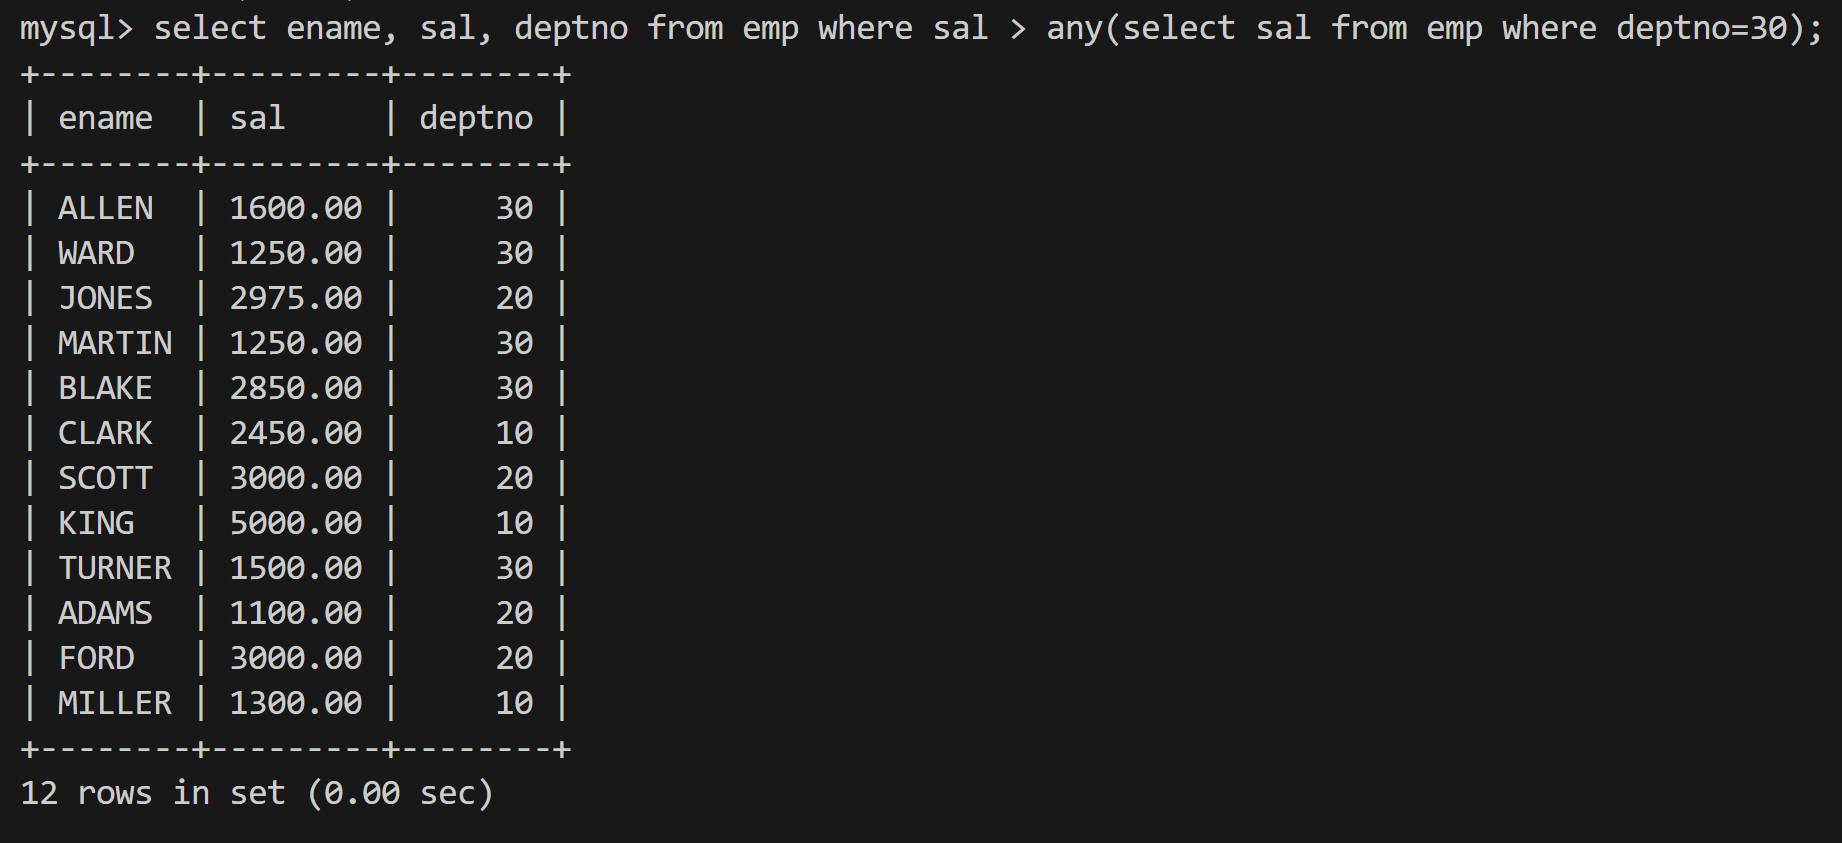
Task: Click the '(0.00 sec)' timing text
Action: (x=401, y=793)
